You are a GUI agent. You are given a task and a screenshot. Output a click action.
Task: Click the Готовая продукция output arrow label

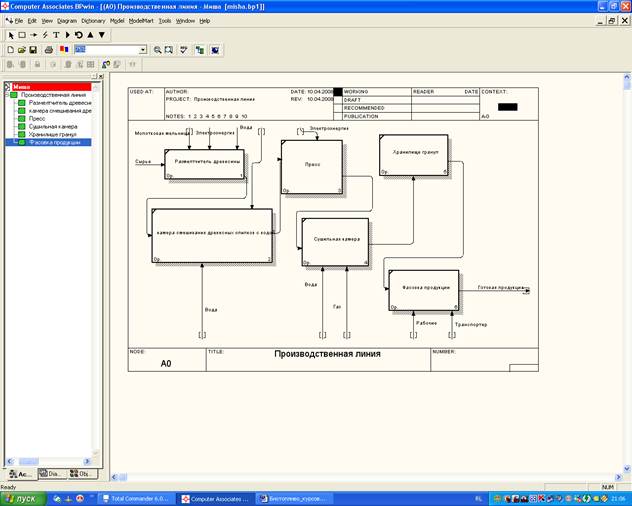(x=501, y=287)
